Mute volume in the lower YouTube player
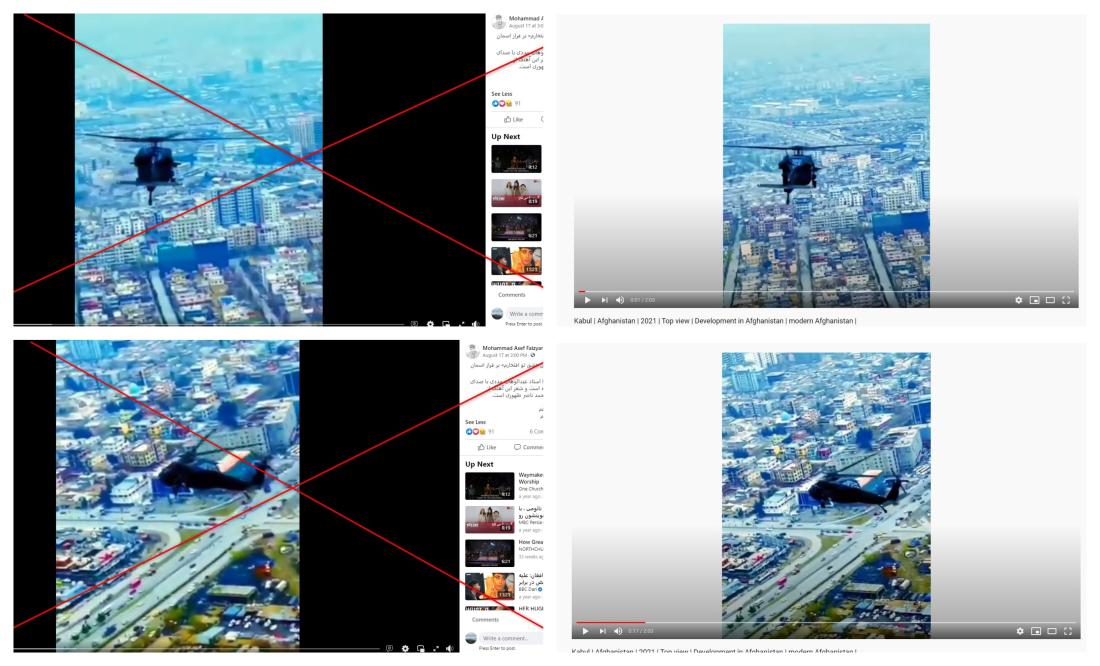Viewport: 1100px width, 666px height. click(618, 631)
